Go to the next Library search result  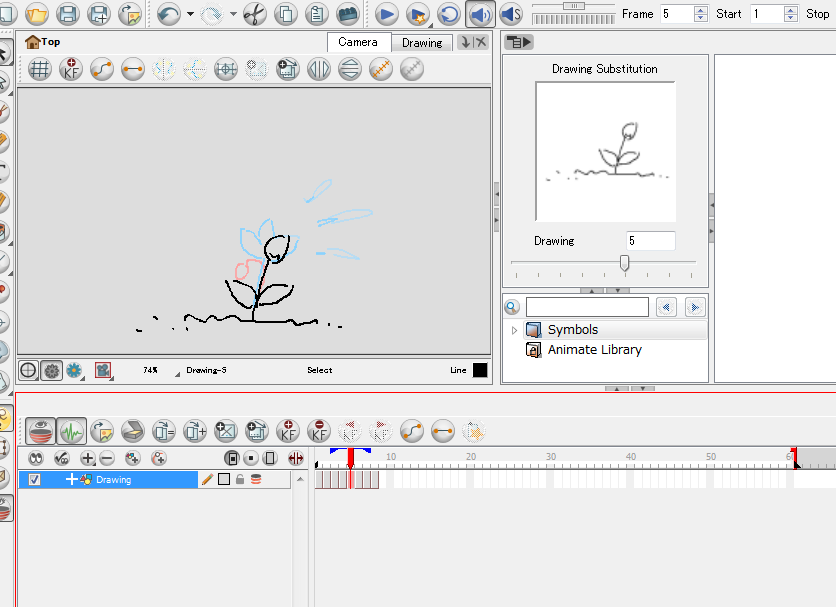695,307
